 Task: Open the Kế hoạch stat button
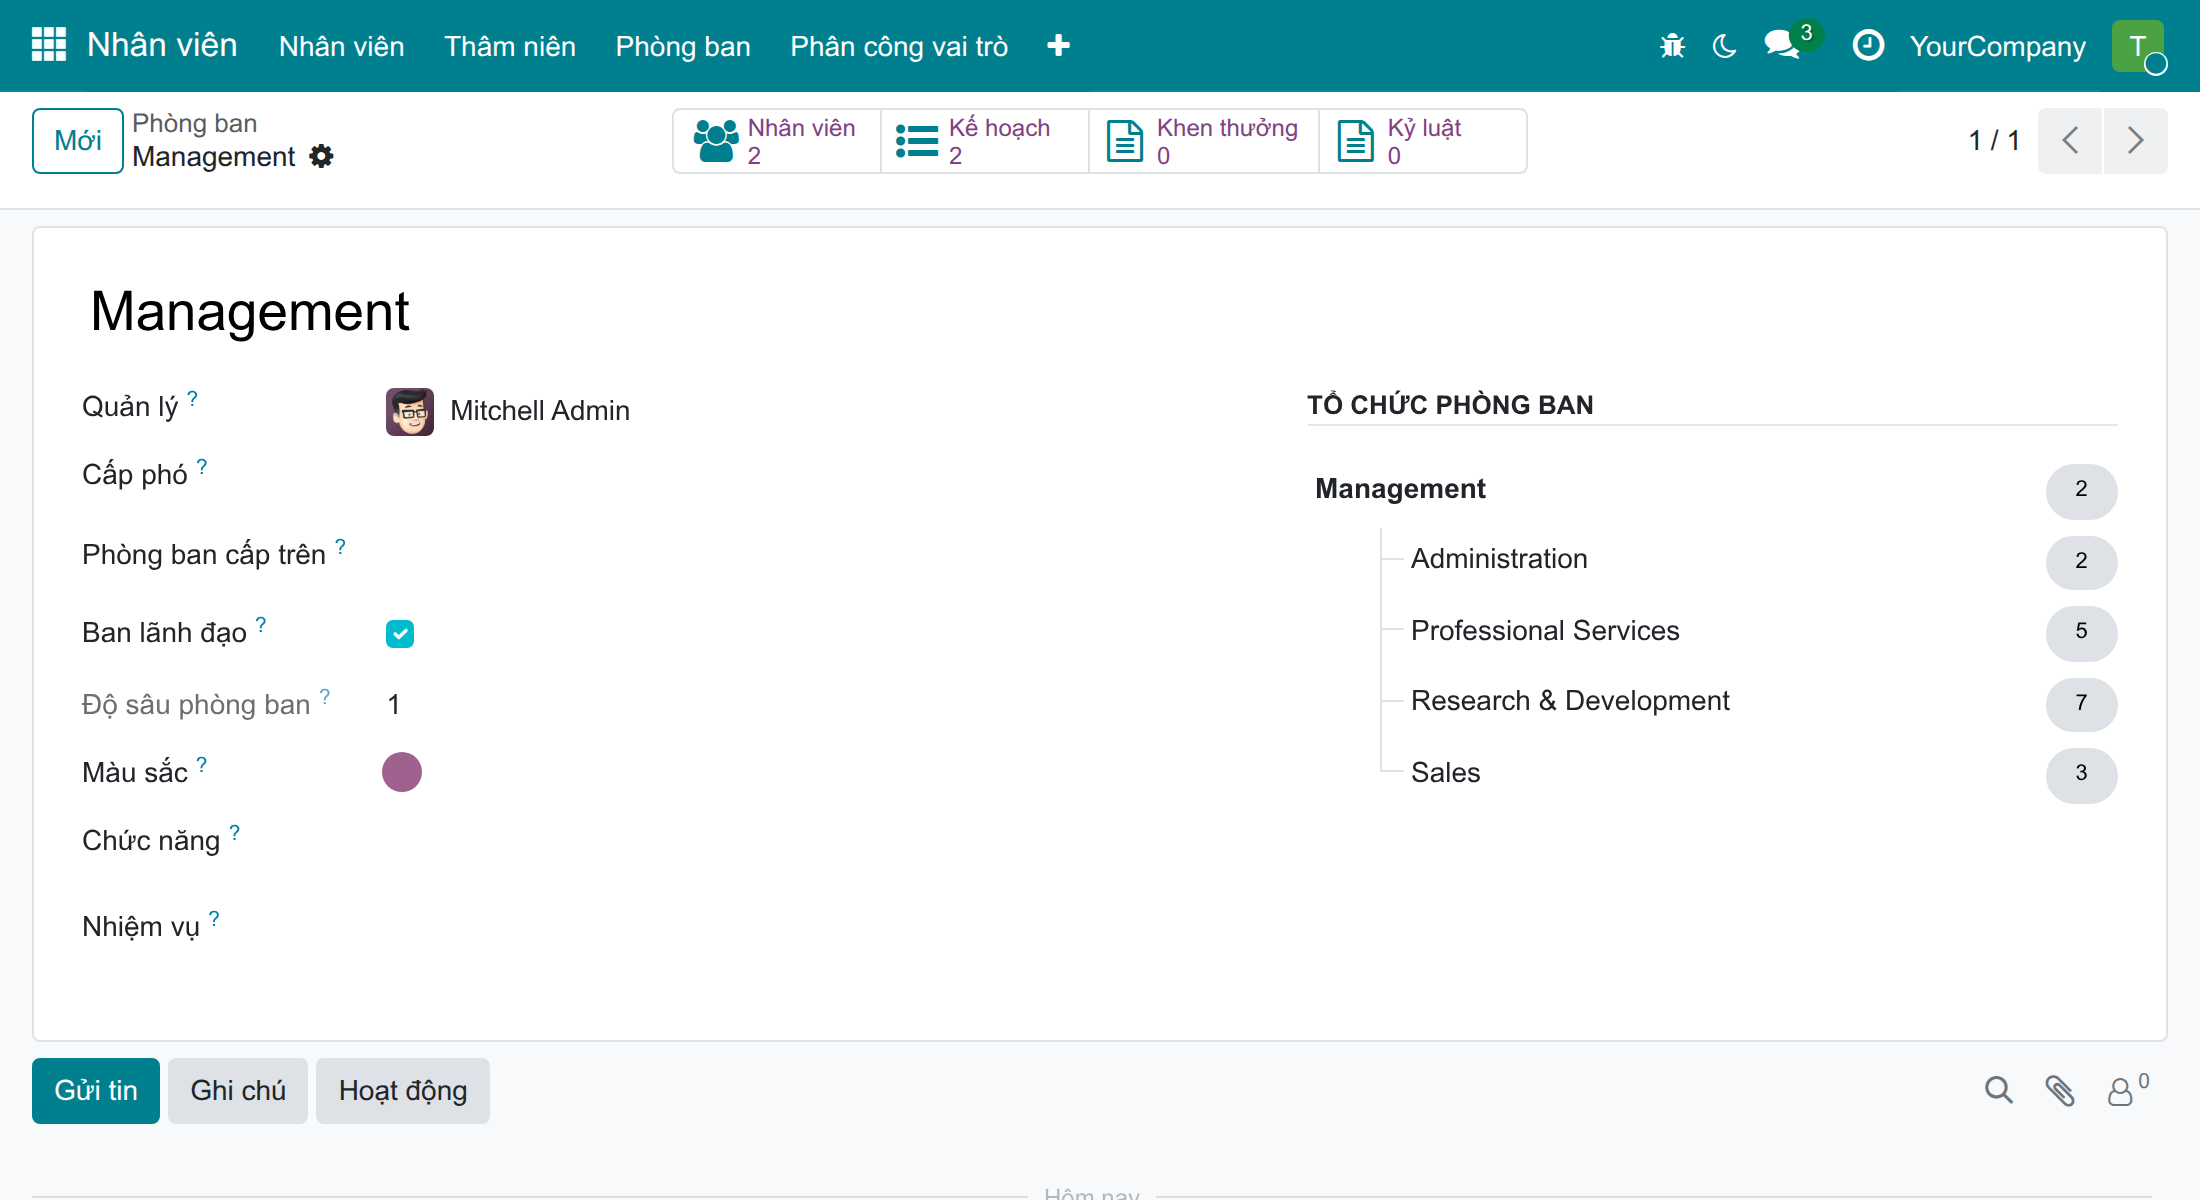tap(985, 141)
